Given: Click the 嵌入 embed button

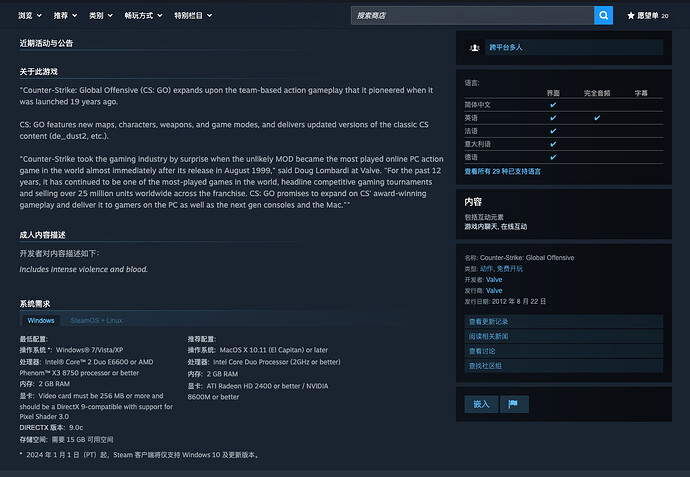Looking at the screenshot, I should point(481,404).
